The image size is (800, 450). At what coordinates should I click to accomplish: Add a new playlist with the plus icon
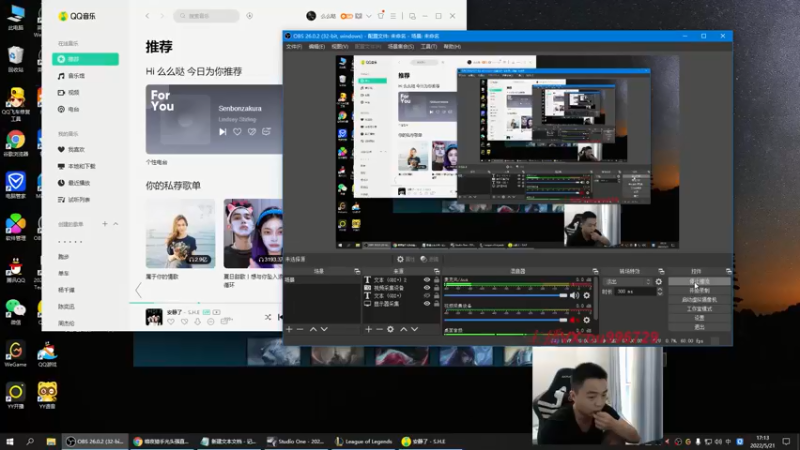tap(105, 224)
